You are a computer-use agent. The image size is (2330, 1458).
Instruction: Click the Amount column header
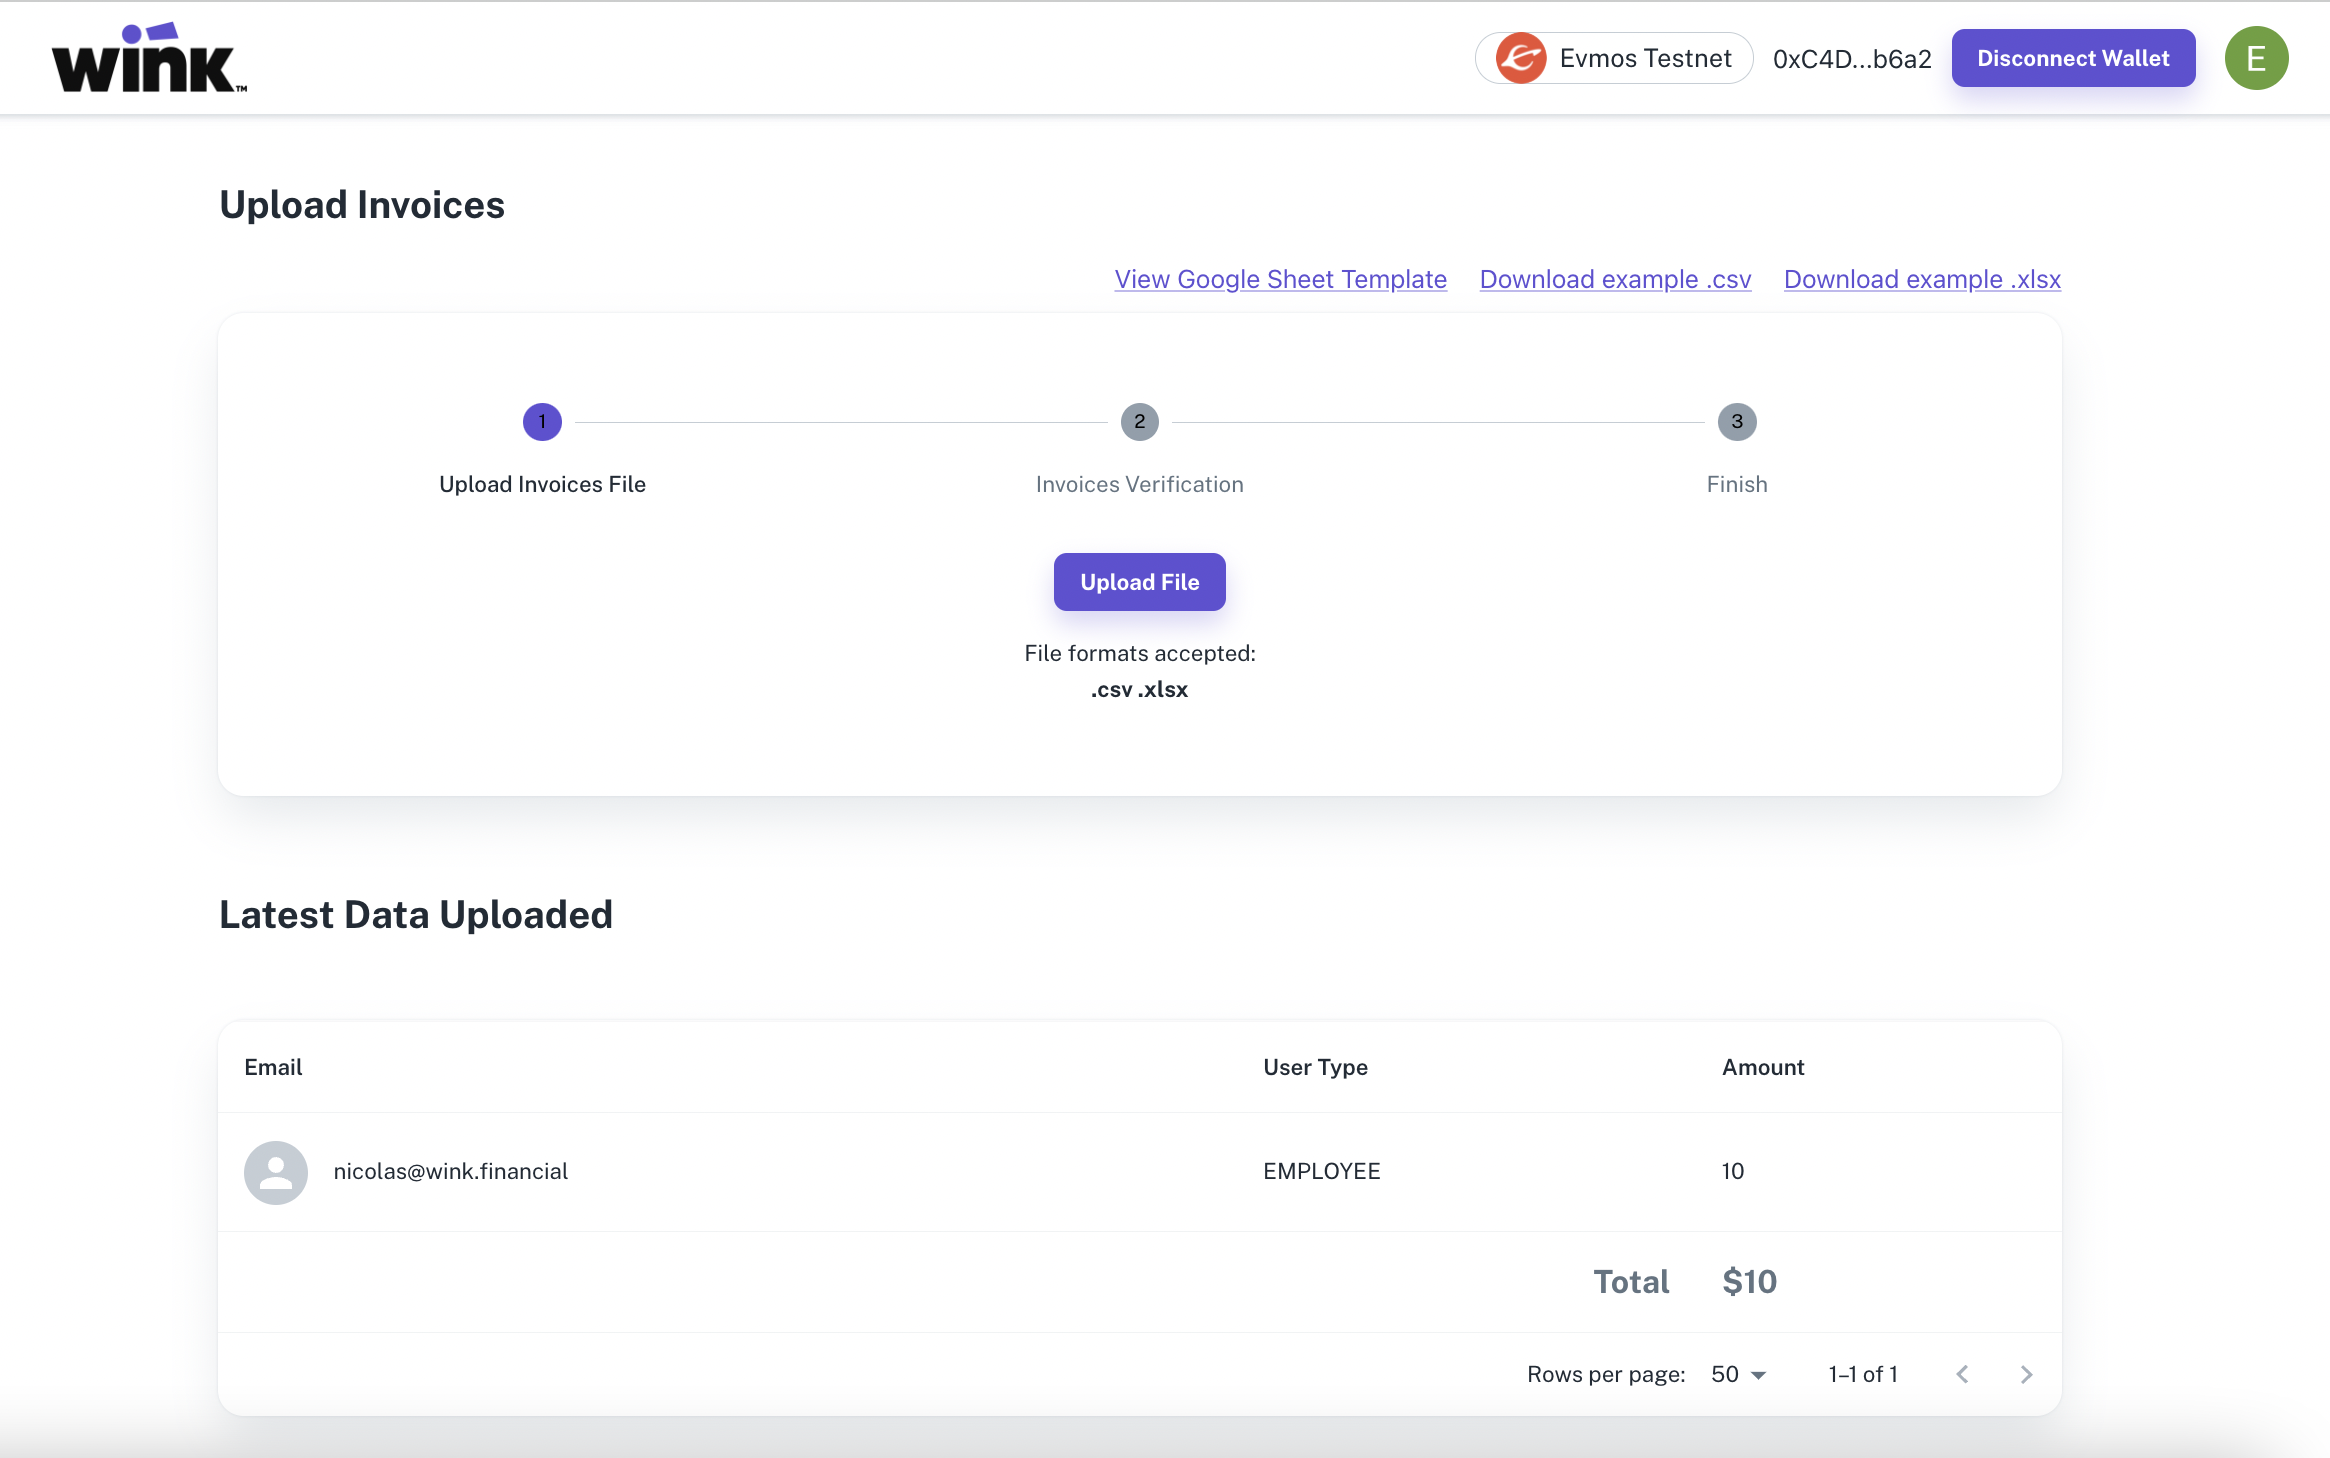coord(1763,1067)
